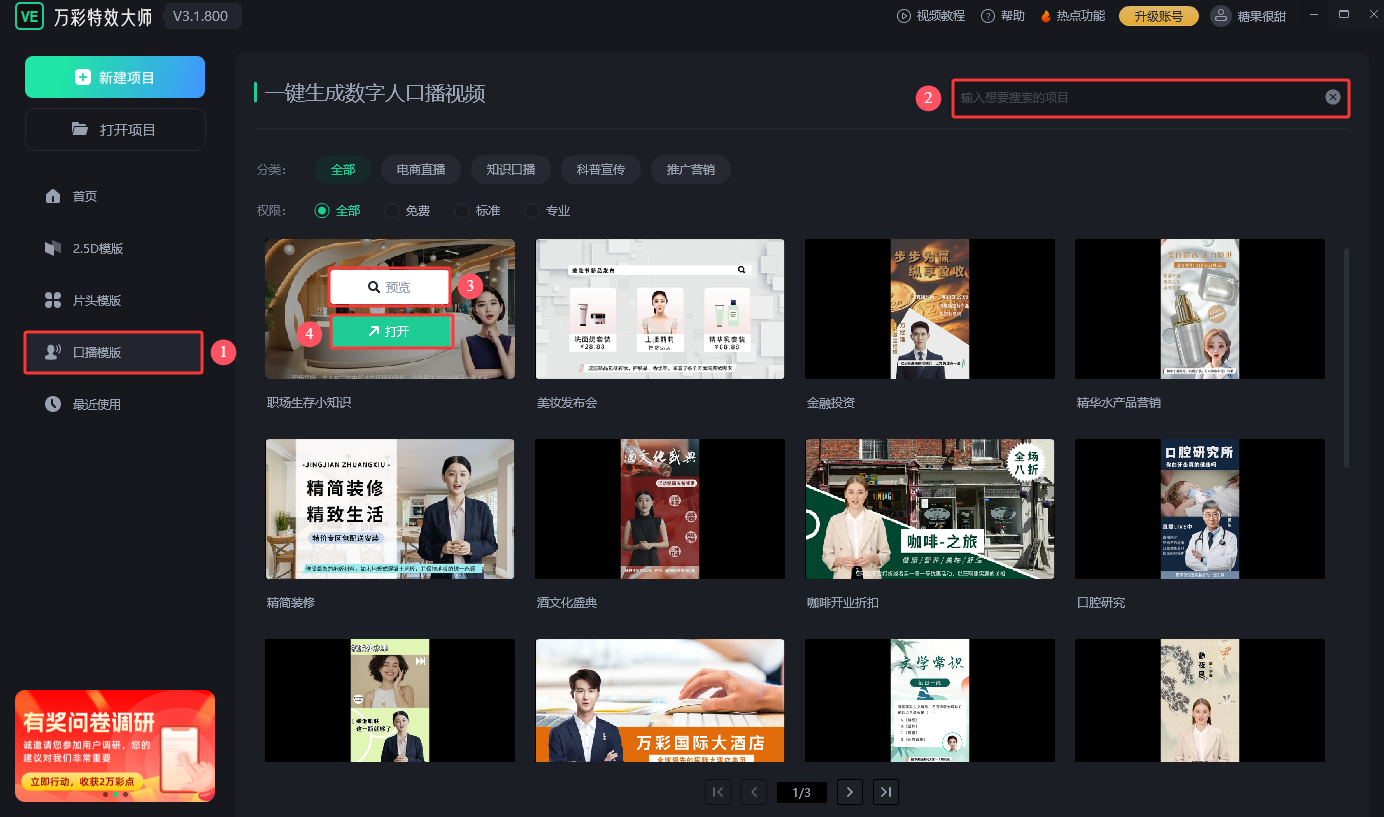Filter templates by 知识口播 category

tap(510, 170)
